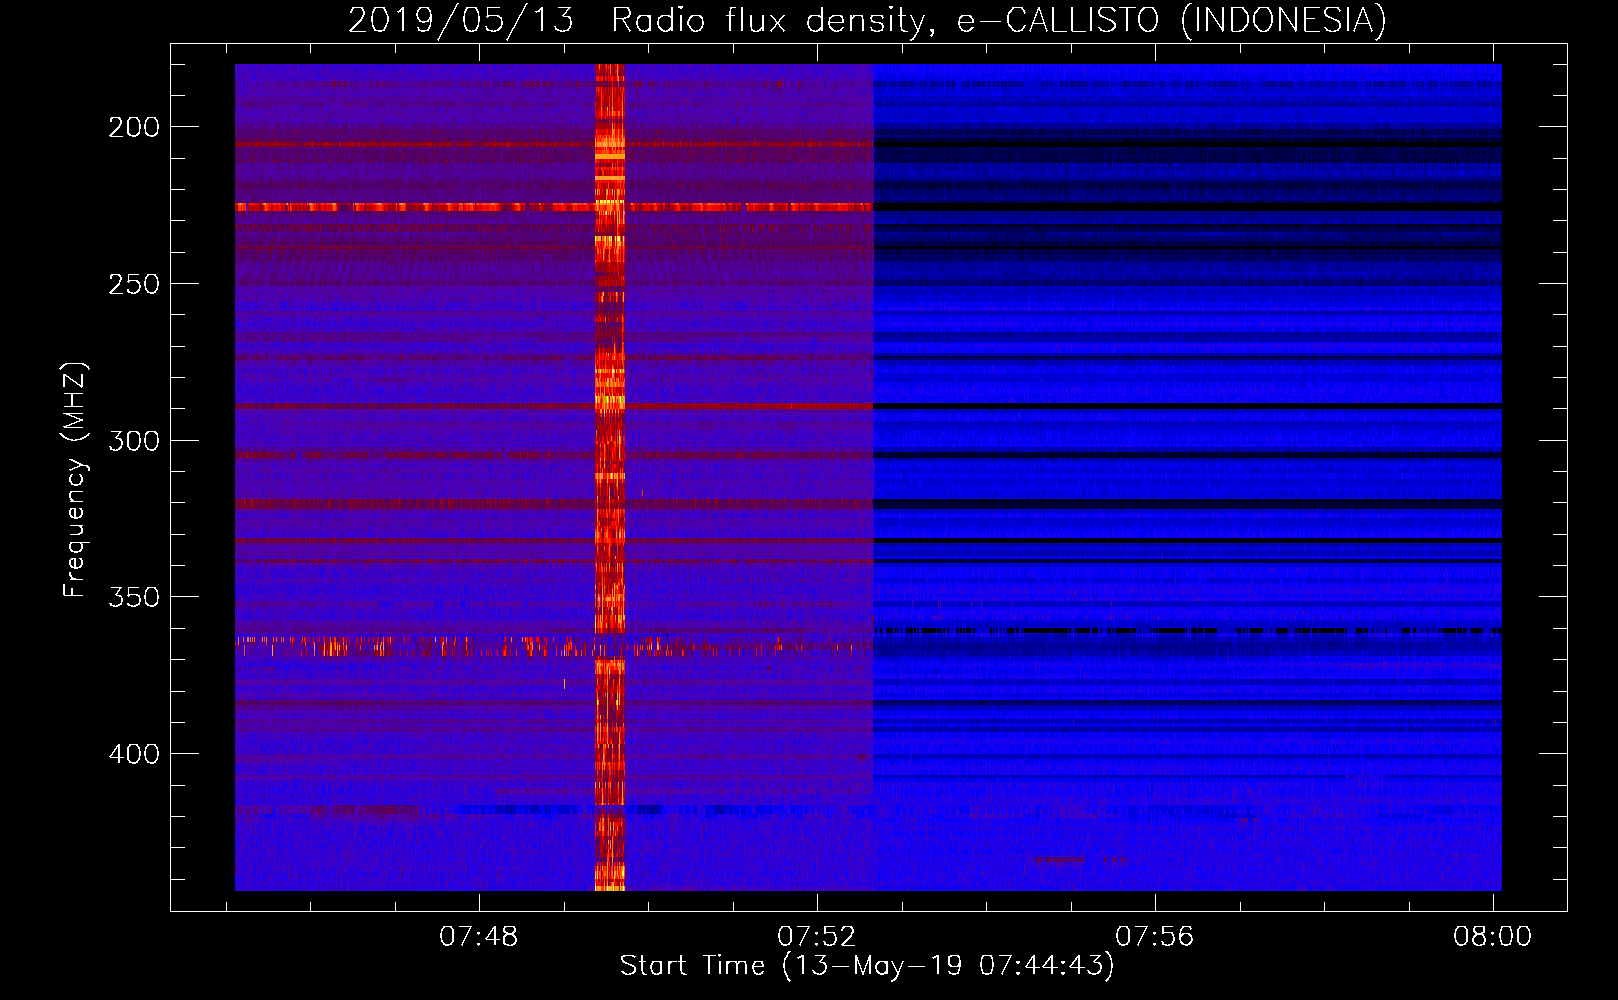Select the 250 frequency tick label
Viewport: 1618px width, 1000px height.
point(134,284)
